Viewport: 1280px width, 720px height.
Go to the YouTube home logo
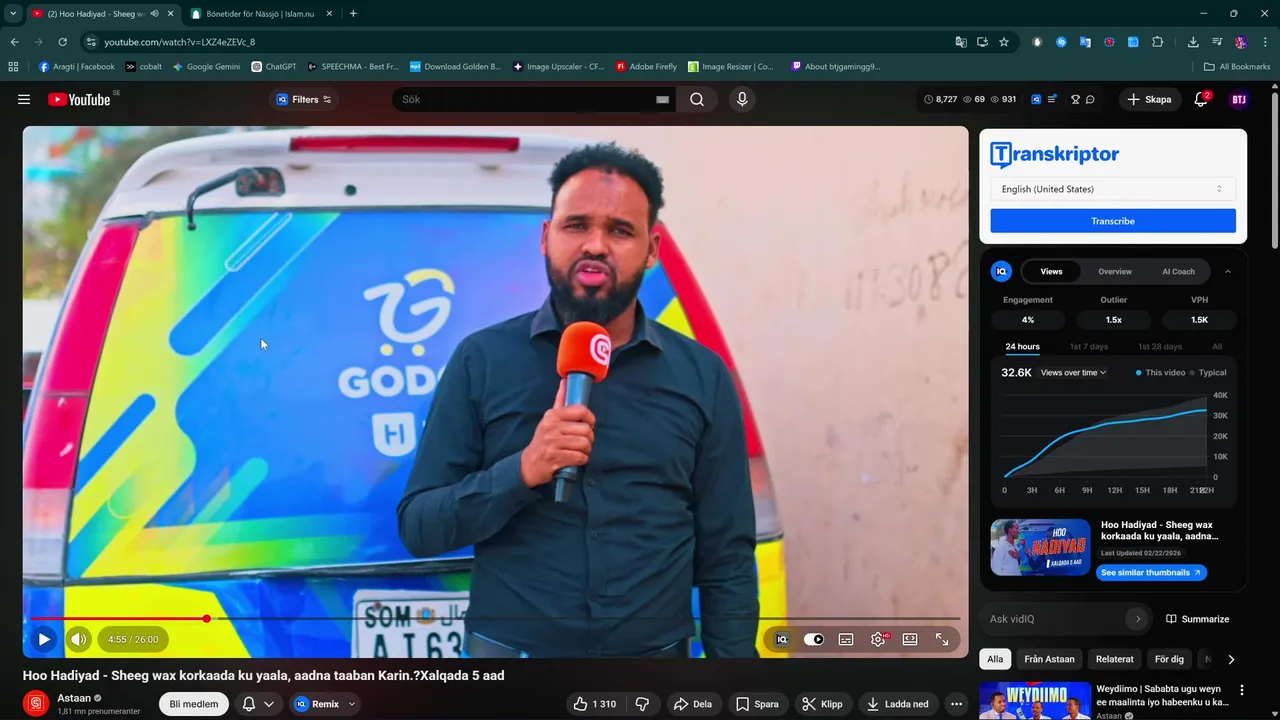[82, 99]
